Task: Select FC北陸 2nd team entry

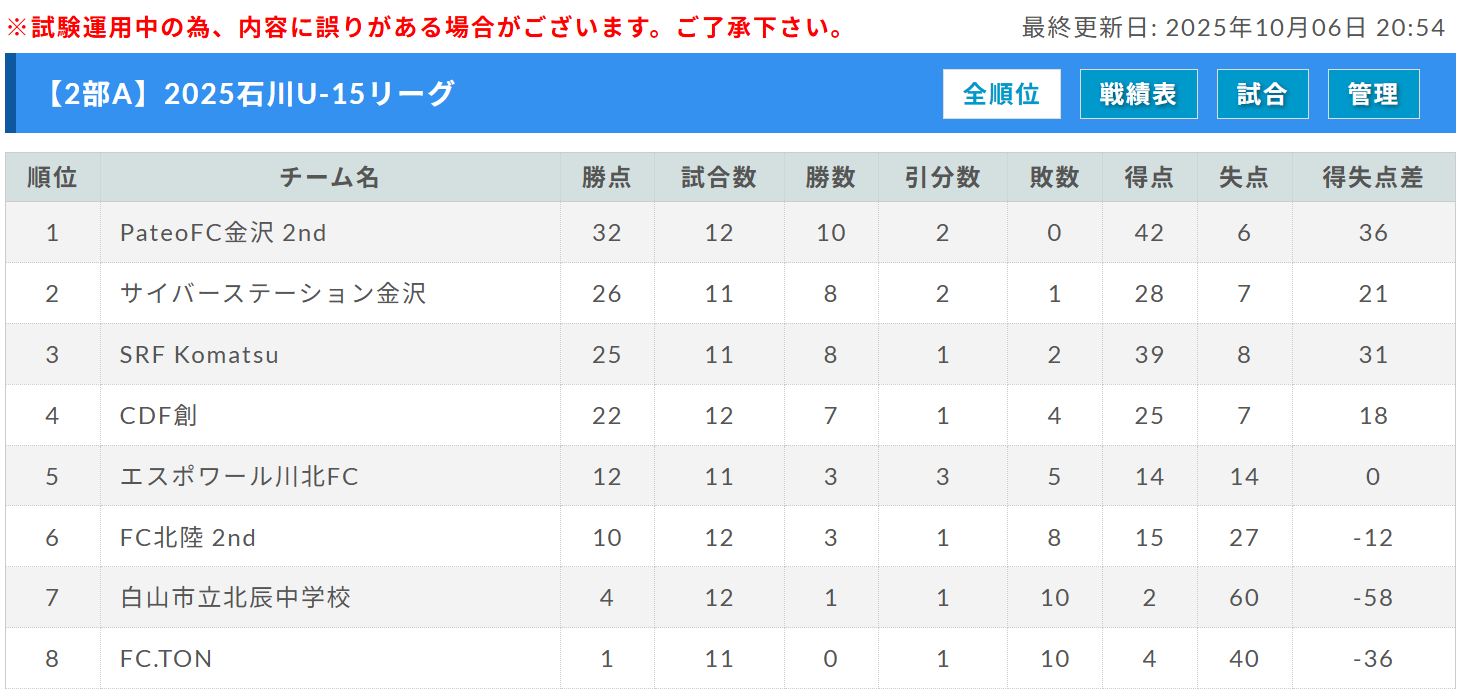Action: (x=188, y=538)
